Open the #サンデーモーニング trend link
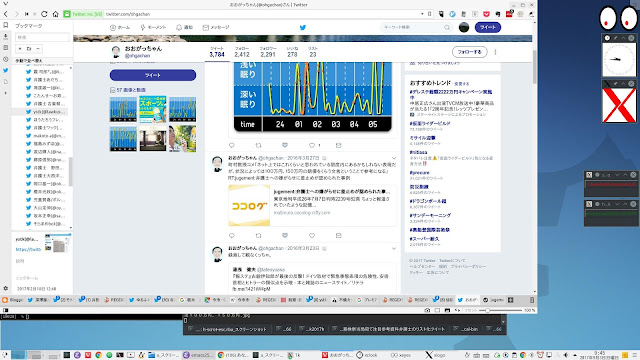The height and width of the screenshot is (360, 640). [430, 216]
